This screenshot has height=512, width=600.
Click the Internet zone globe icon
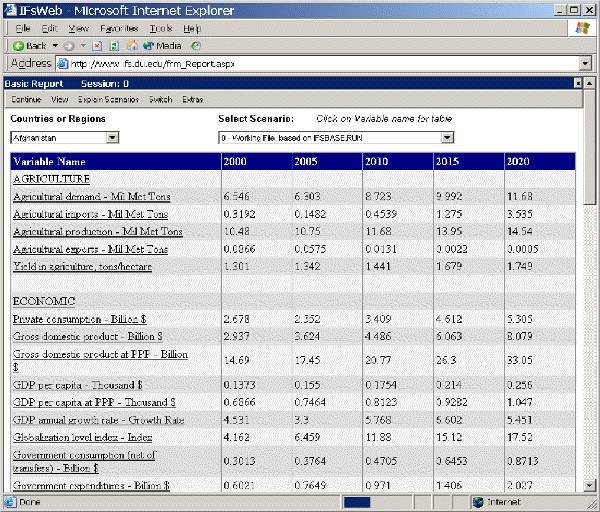point(478,502)
